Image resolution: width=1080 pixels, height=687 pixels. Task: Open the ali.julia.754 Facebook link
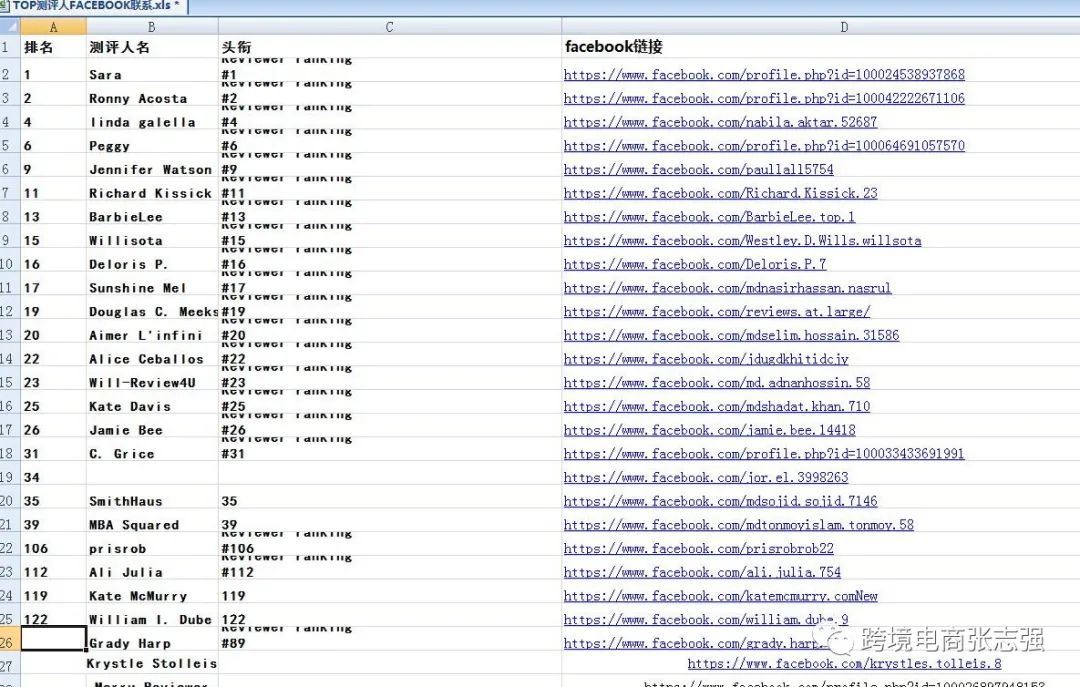(702, 572)
